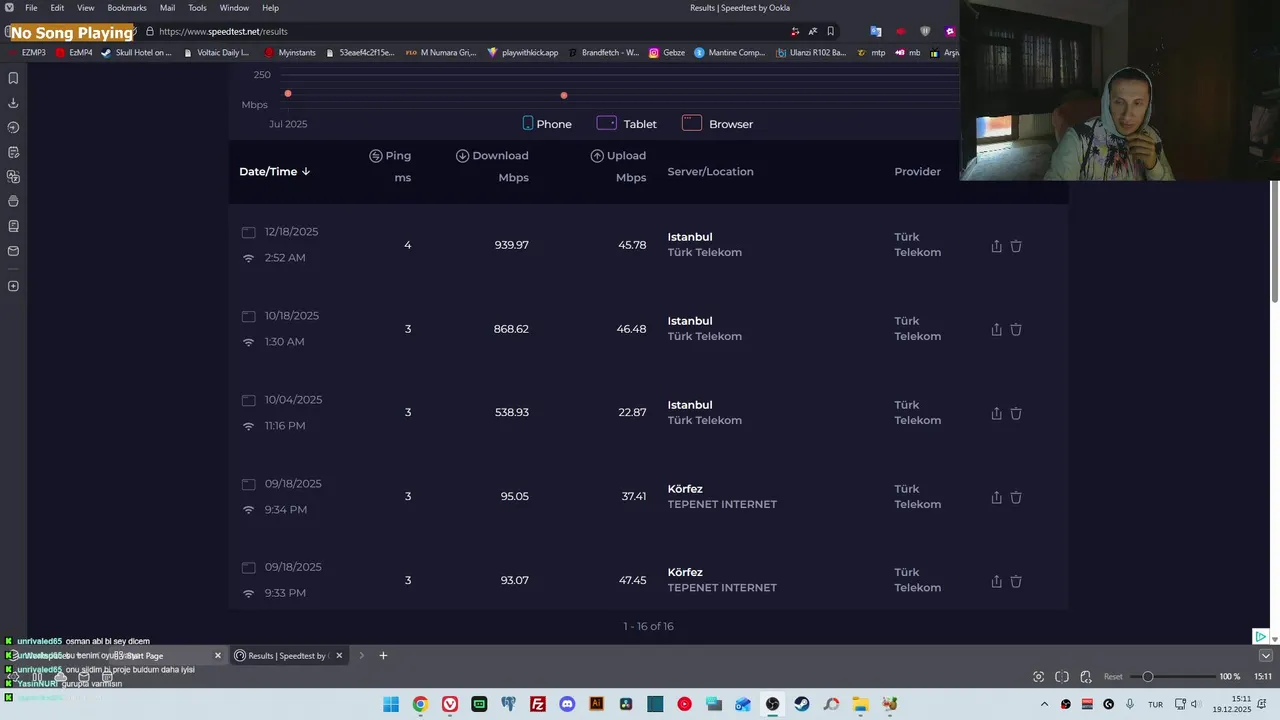The width and height of the screenshot is (1280, 720).
Task: Open the Help menu
Action: pos(270,8)
